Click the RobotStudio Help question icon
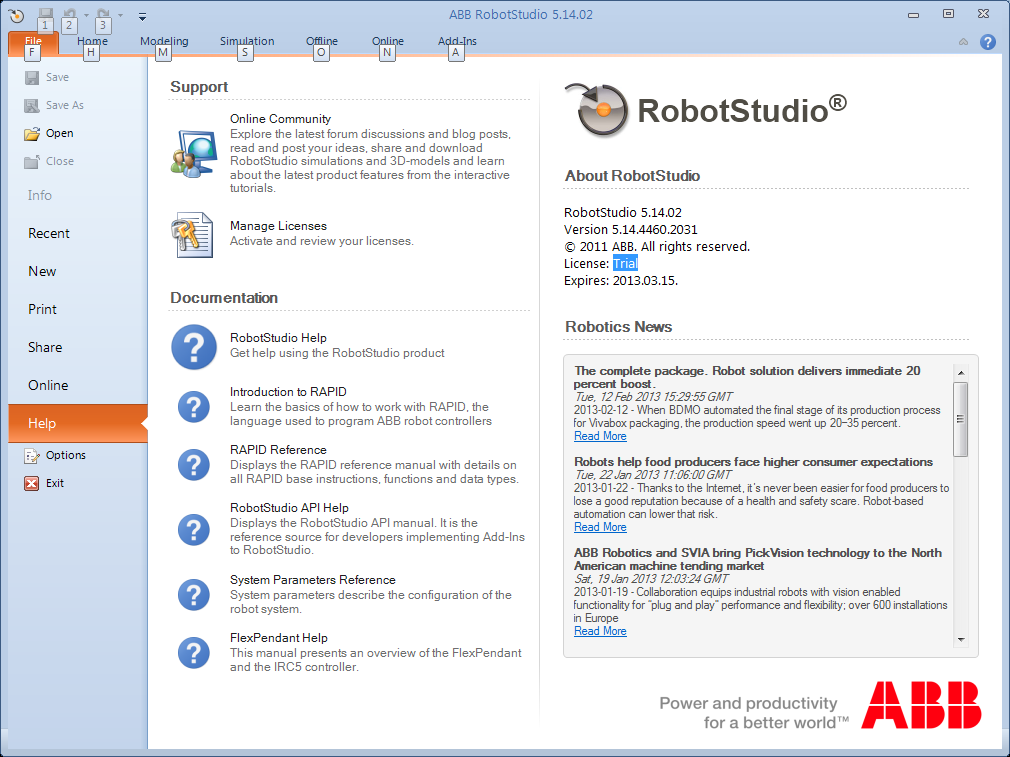This screenshot has height=757, width=1010. point(194,347)
